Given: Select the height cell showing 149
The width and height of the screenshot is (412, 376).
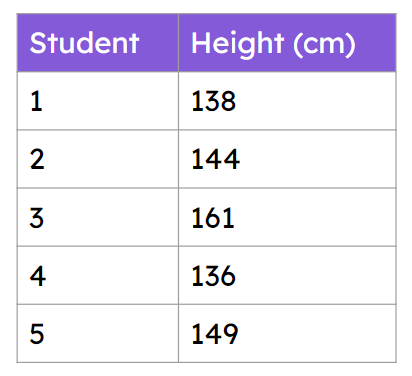Looking at the screenshot, I should (287, 333).
